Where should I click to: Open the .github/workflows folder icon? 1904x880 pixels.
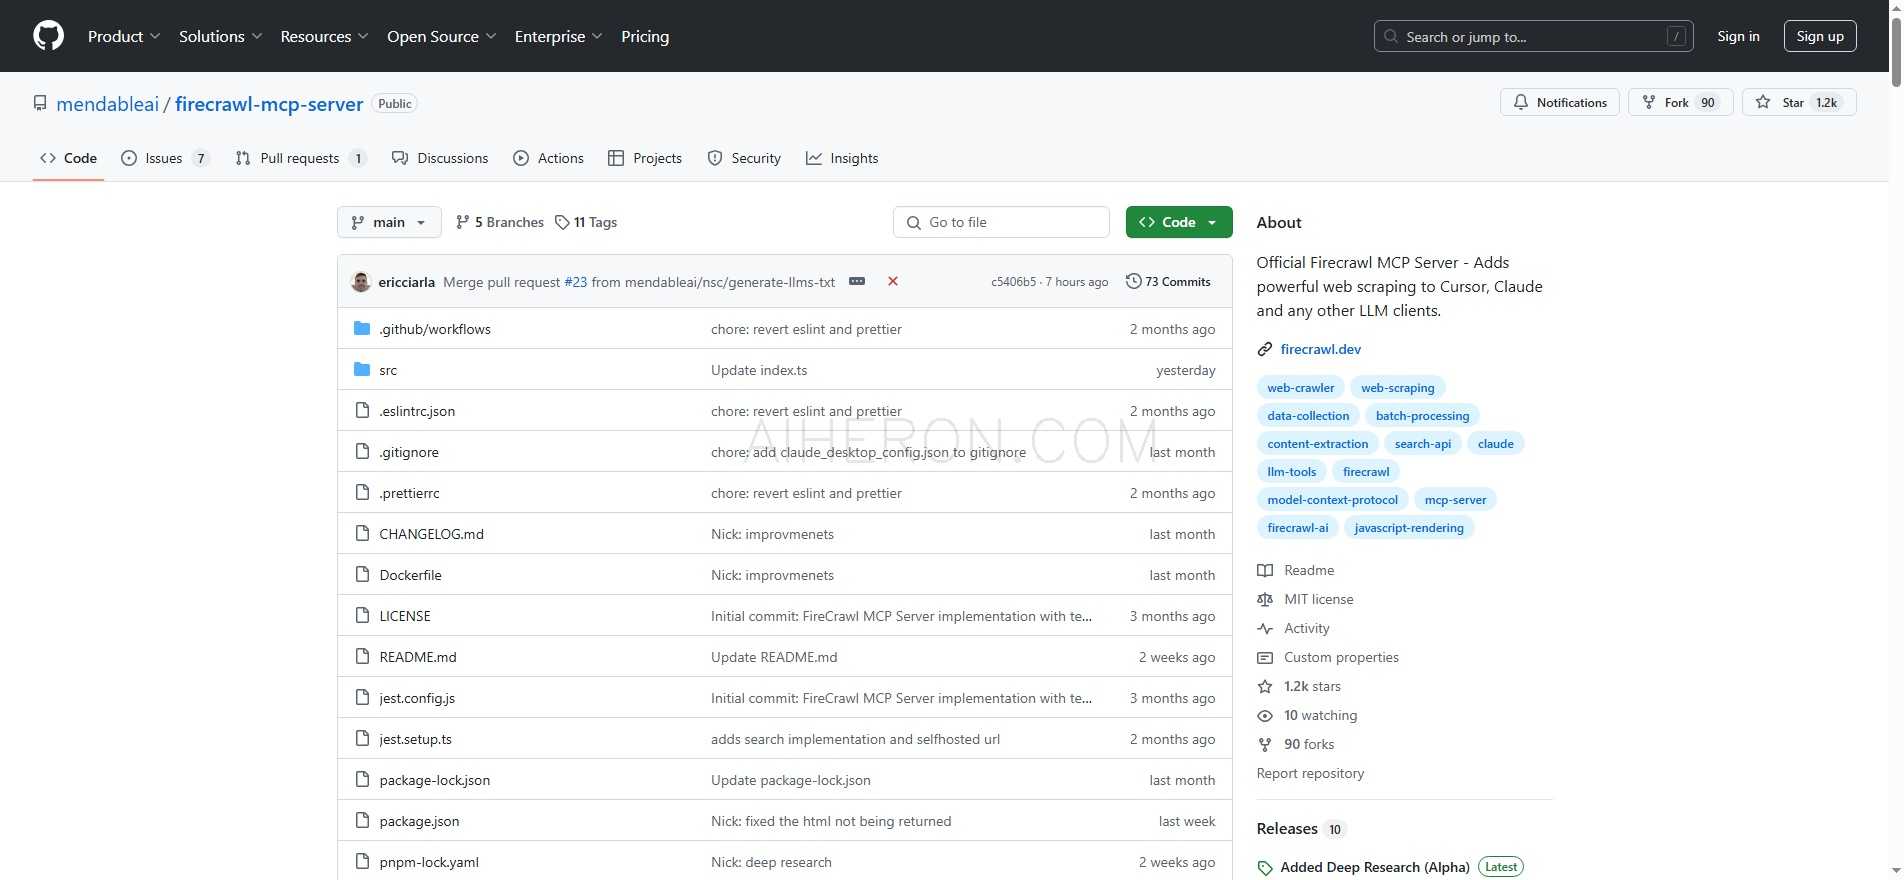(x=362, y=328)
